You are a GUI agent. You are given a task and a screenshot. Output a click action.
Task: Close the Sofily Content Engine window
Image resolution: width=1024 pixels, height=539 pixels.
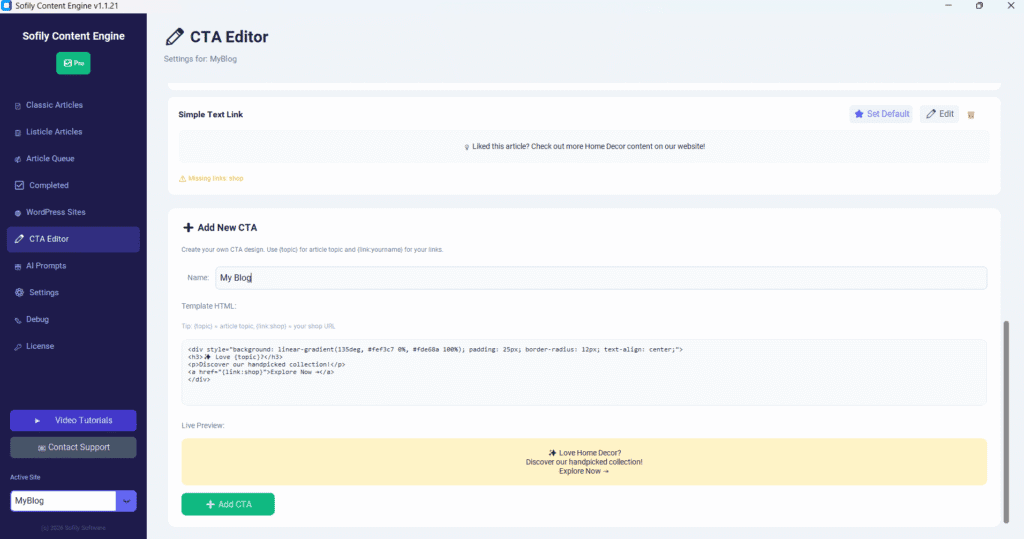[x=1011, y=6]
